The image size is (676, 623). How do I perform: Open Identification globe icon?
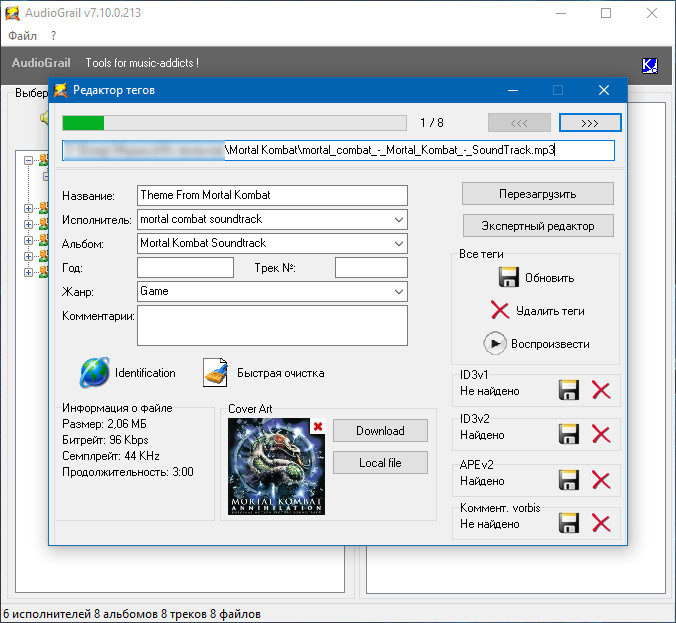[94, 372]
